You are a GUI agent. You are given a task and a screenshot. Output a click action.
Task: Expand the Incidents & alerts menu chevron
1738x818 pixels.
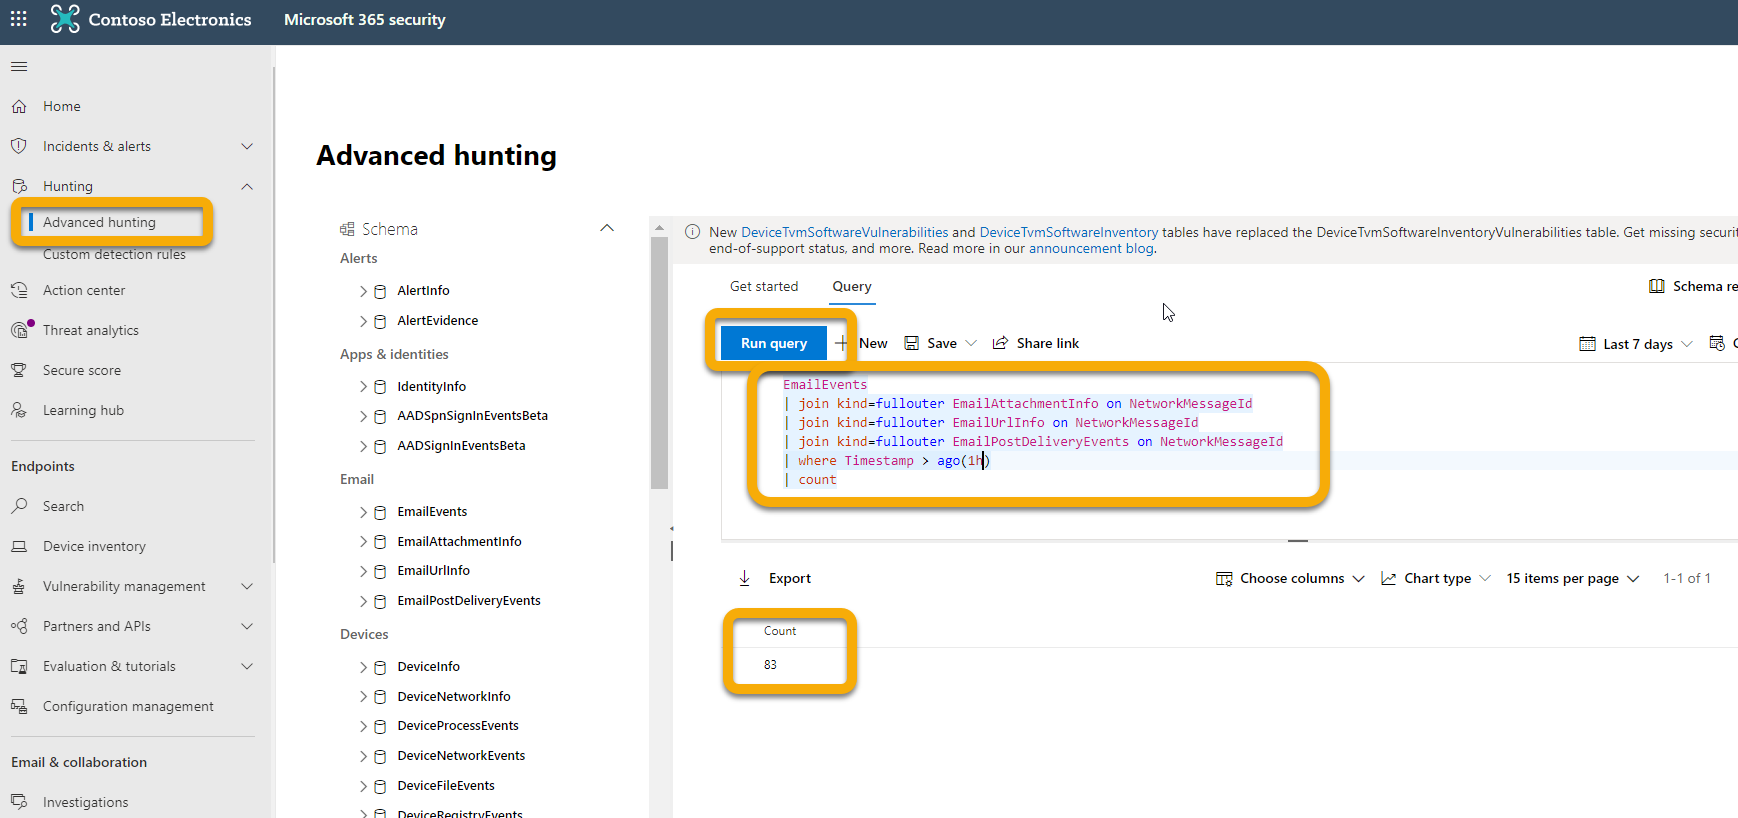coord(247,146)
